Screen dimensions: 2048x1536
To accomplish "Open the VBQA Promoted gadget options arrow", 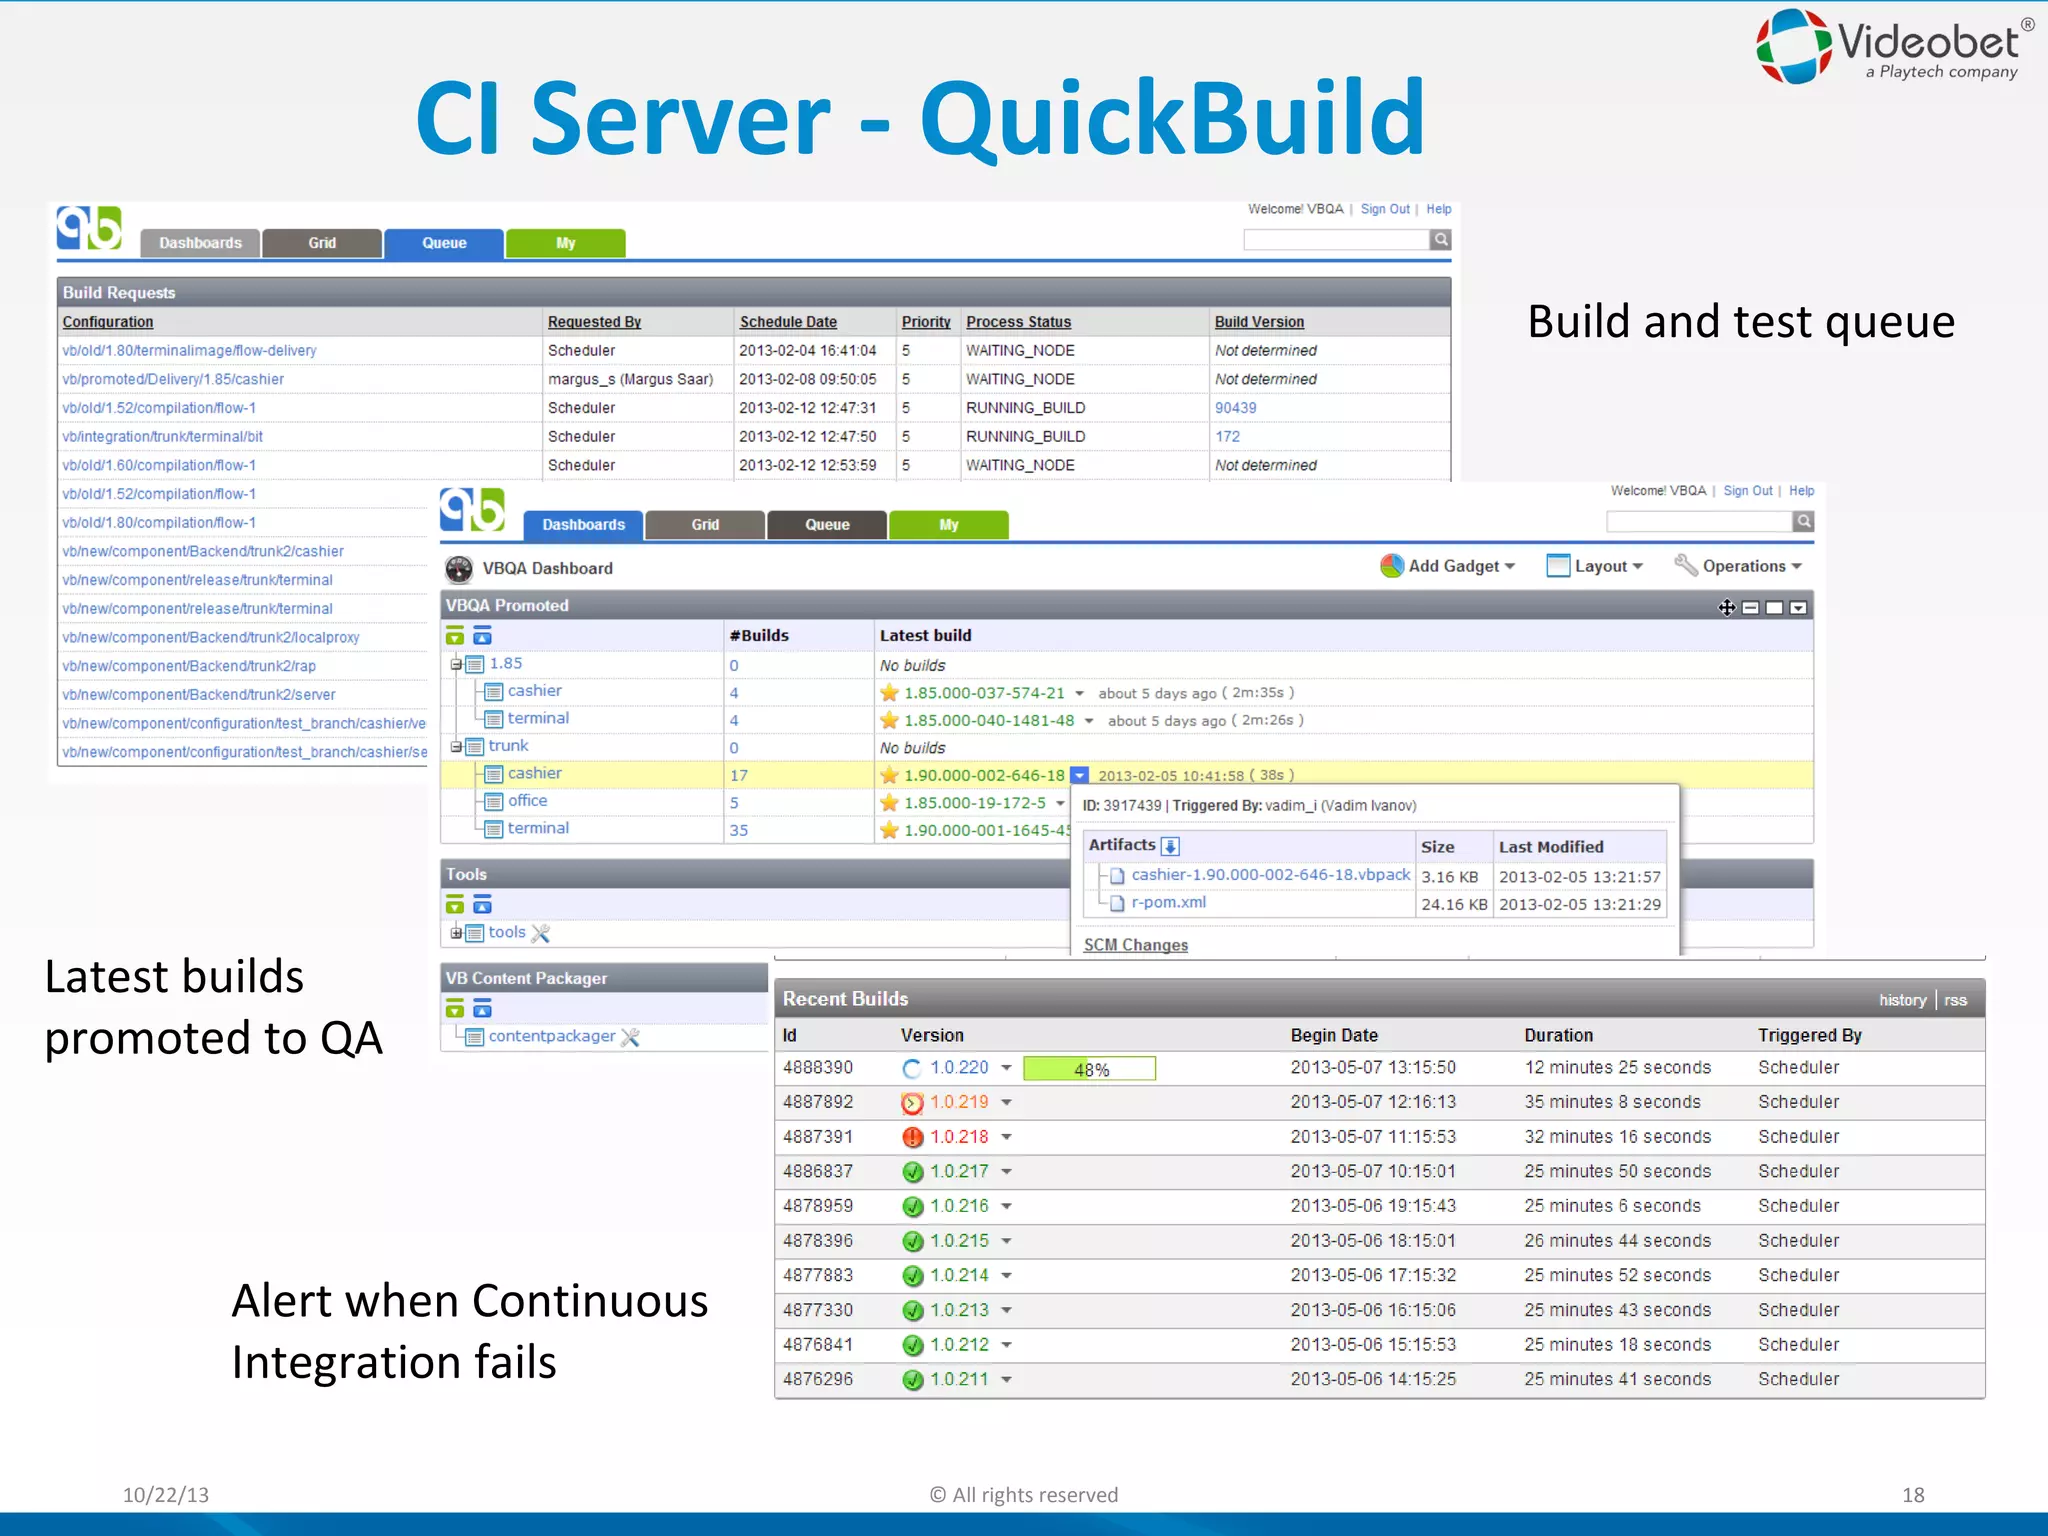I will (x=1799, y=608).
